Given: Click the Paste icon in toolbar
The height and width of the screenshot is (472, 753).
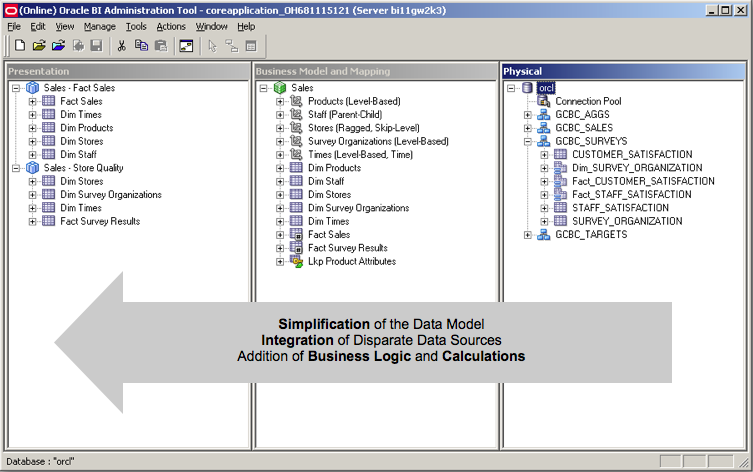Looking at the screenshot, I should coord(160,46).
